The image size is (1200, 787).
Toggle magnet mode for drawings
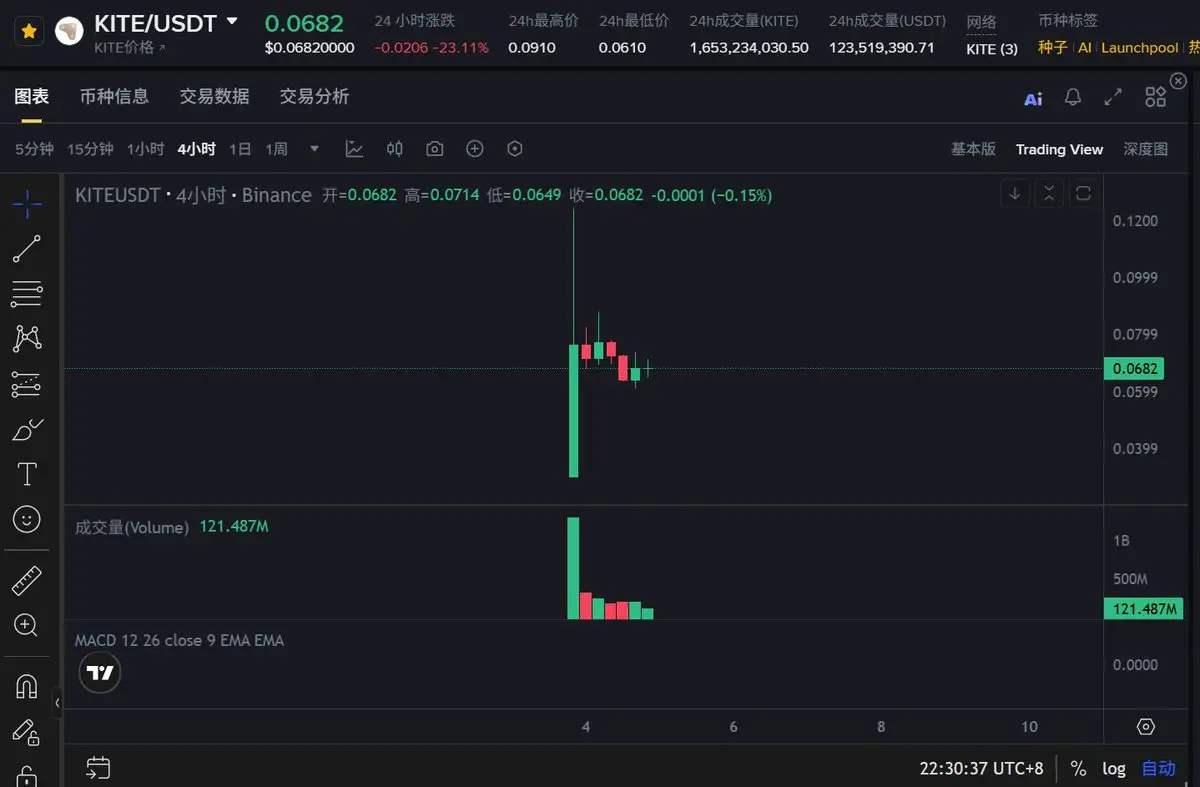pyautogui.click(x=27, y=686)
